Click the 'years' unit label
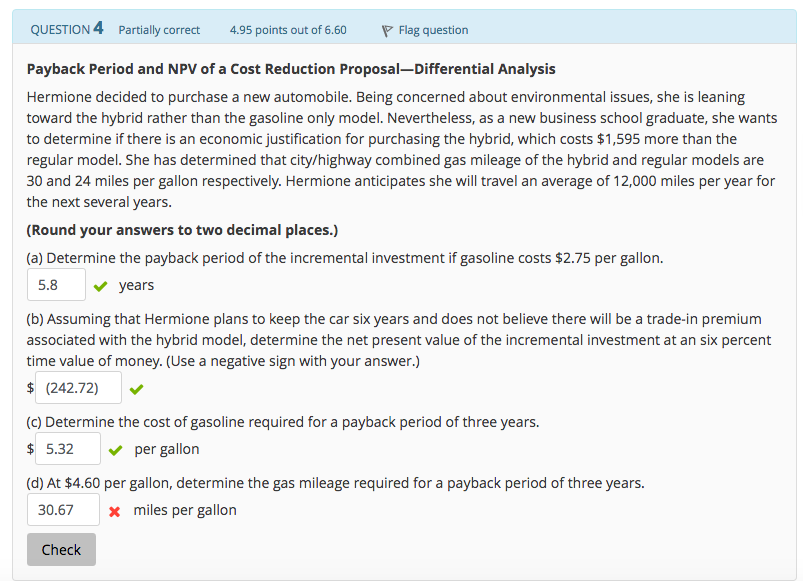The height and width of the screenshot is (581, 803). [136, 285]
